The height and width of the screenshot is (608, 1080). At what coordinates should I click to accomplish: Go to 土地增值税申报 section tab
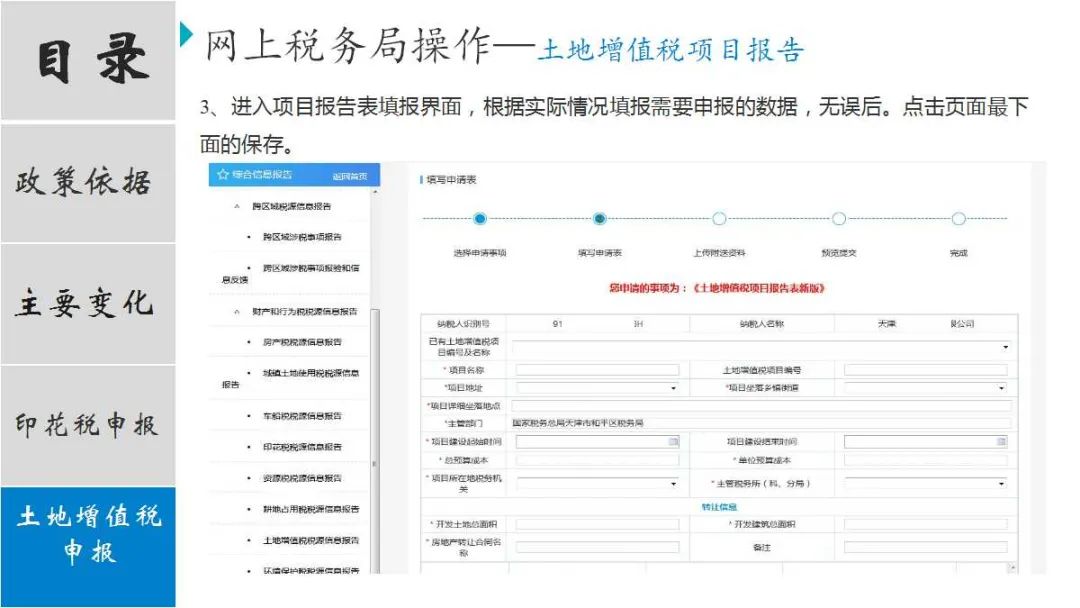pyautogui.click(x=88, y=547)
